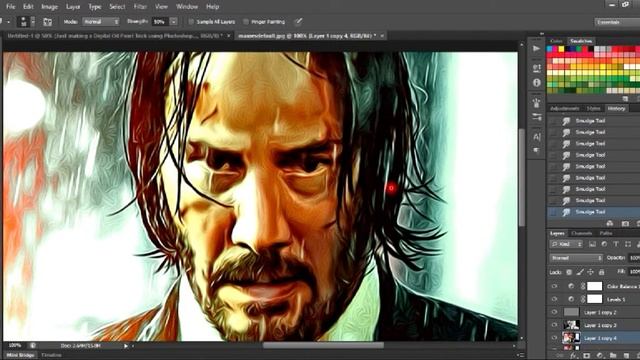Screen dimensions: 640x360
Task: Hide the Levels 1 layer
Action: (x=554, y=299)
